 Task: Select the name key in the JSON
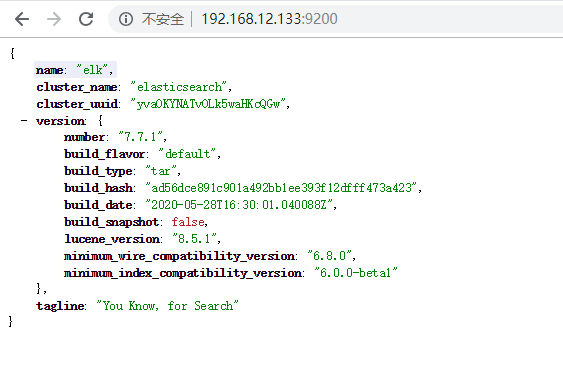50,70
